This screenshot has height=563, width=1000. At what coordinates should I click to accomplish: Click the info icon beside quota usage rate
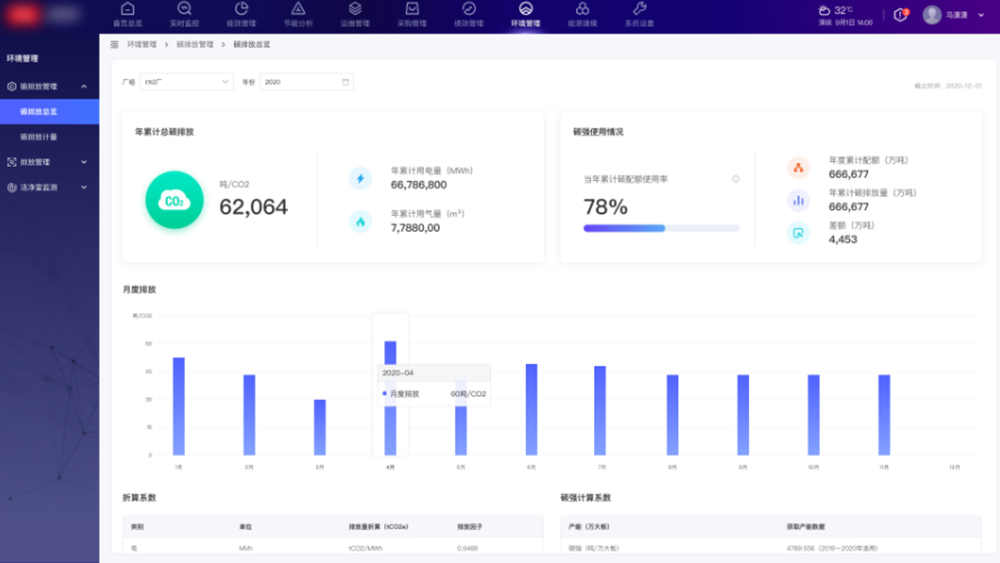click(736, 179)
